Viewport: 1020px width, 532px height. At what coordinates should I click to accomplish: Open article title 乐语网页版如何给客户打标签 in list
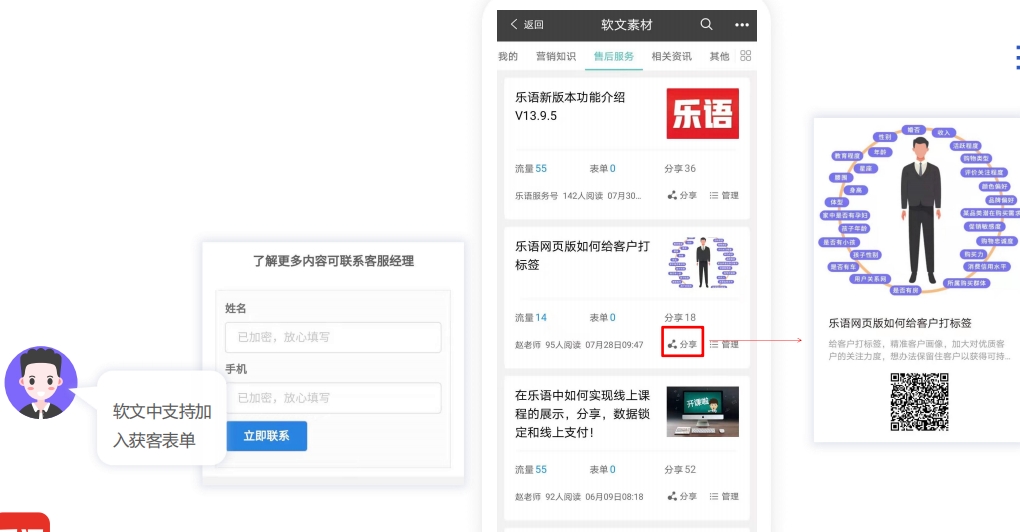582,256
